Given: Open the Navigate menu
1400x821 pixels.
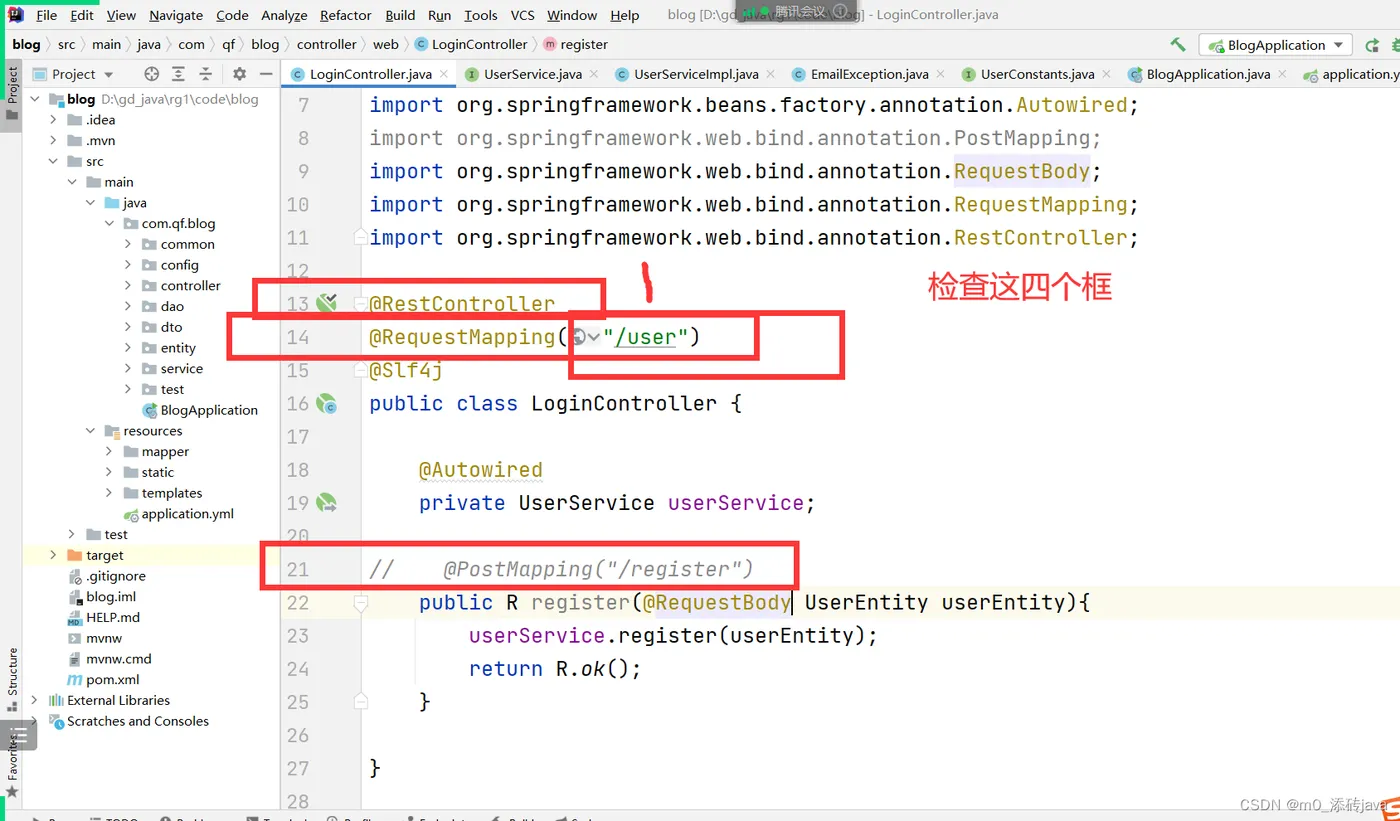Looking at the screenshot, I should pos(176,15).
